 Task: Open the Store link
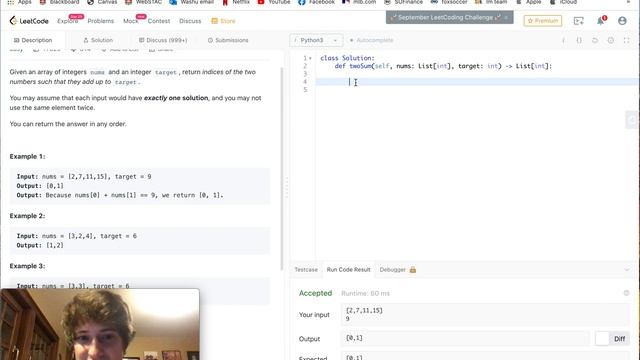click(x=223, y=21)
